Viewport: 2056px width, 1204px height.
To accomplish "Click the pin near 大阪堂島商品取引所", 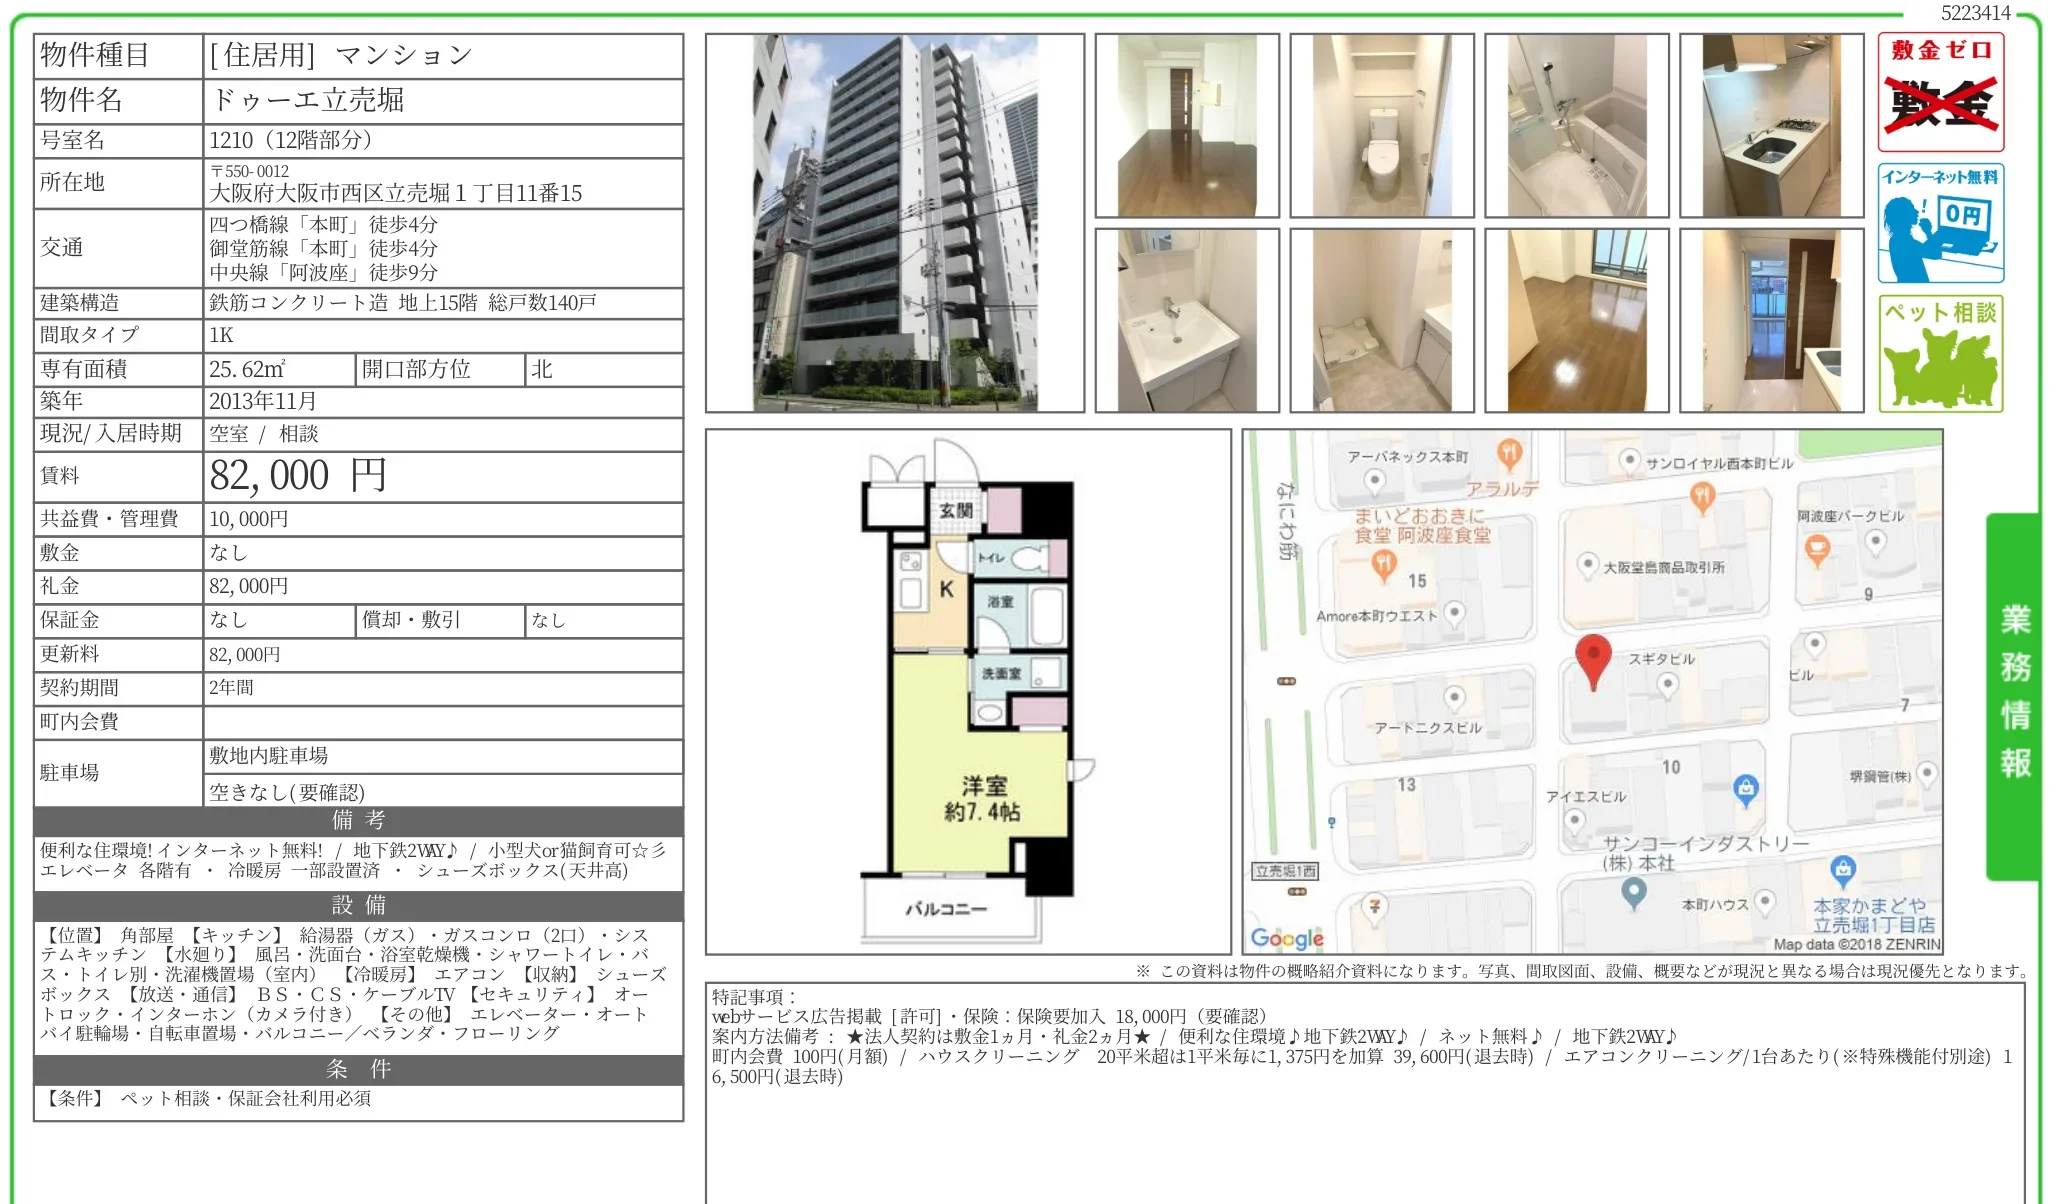I will (1587, 561).
